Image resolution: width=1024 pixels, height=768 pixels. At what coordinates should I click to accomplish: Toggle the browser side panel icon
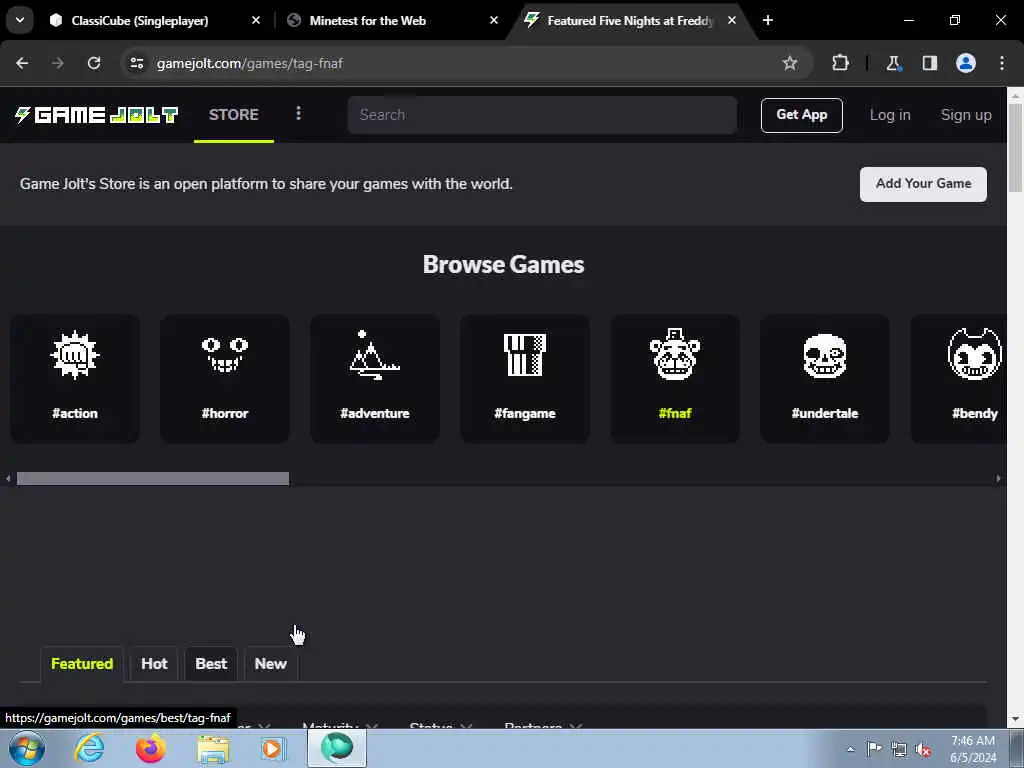(930, 63)
